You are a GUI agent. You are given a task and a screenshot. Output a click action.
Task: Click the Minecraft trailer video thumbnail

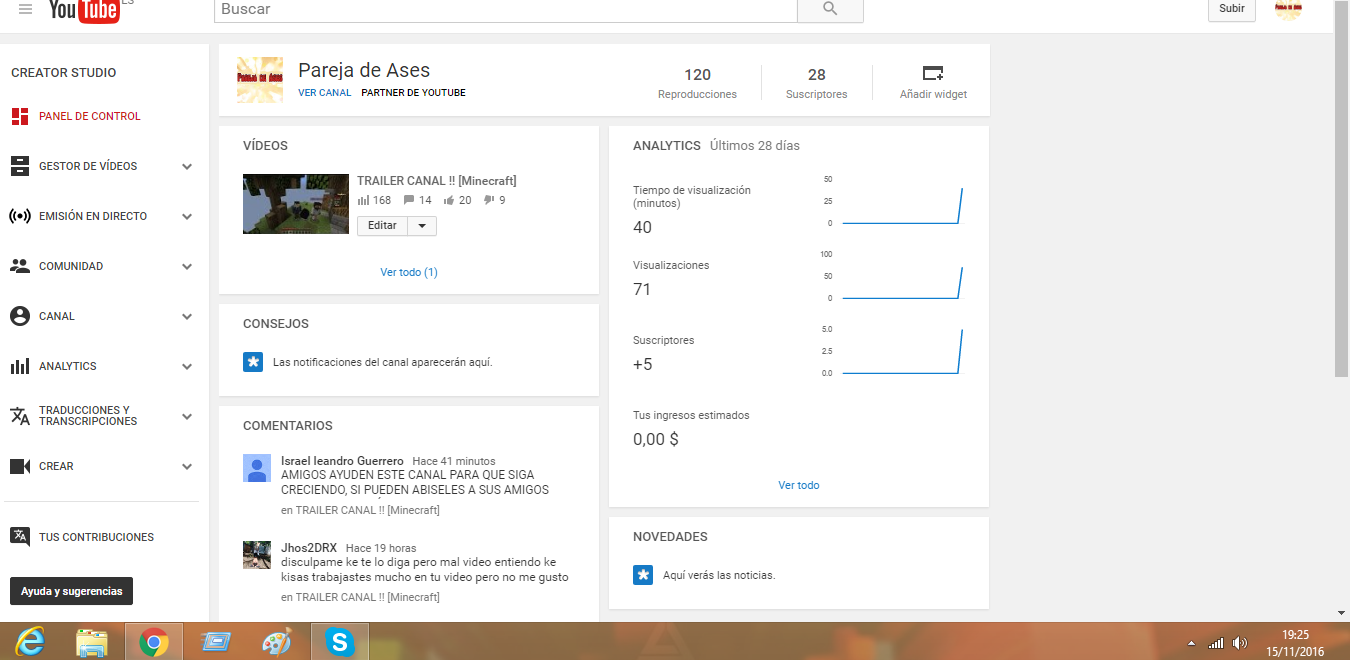pos(296,204)
